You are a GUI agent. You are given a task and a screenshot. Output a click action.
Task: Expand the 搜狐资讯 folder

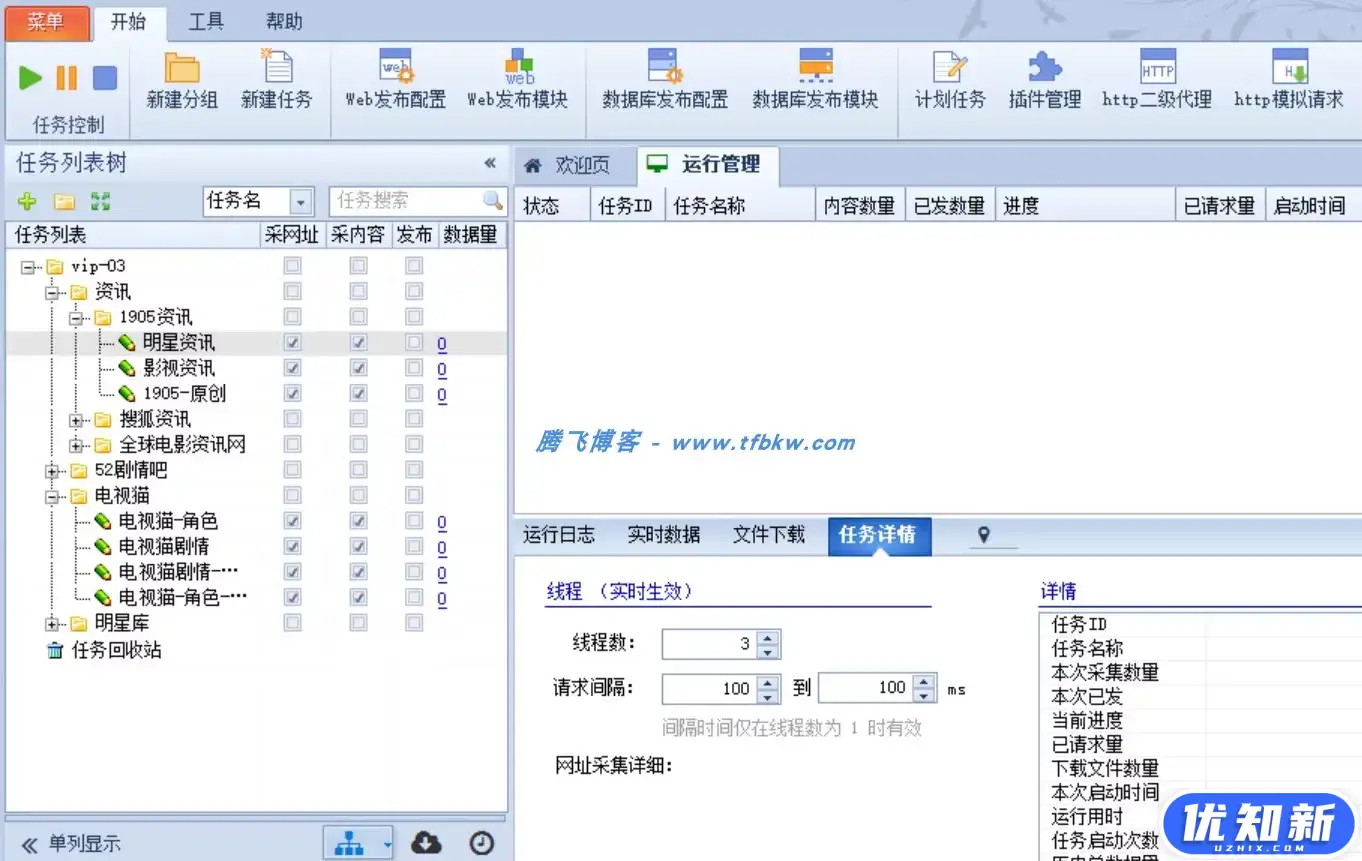pos(76,420)
